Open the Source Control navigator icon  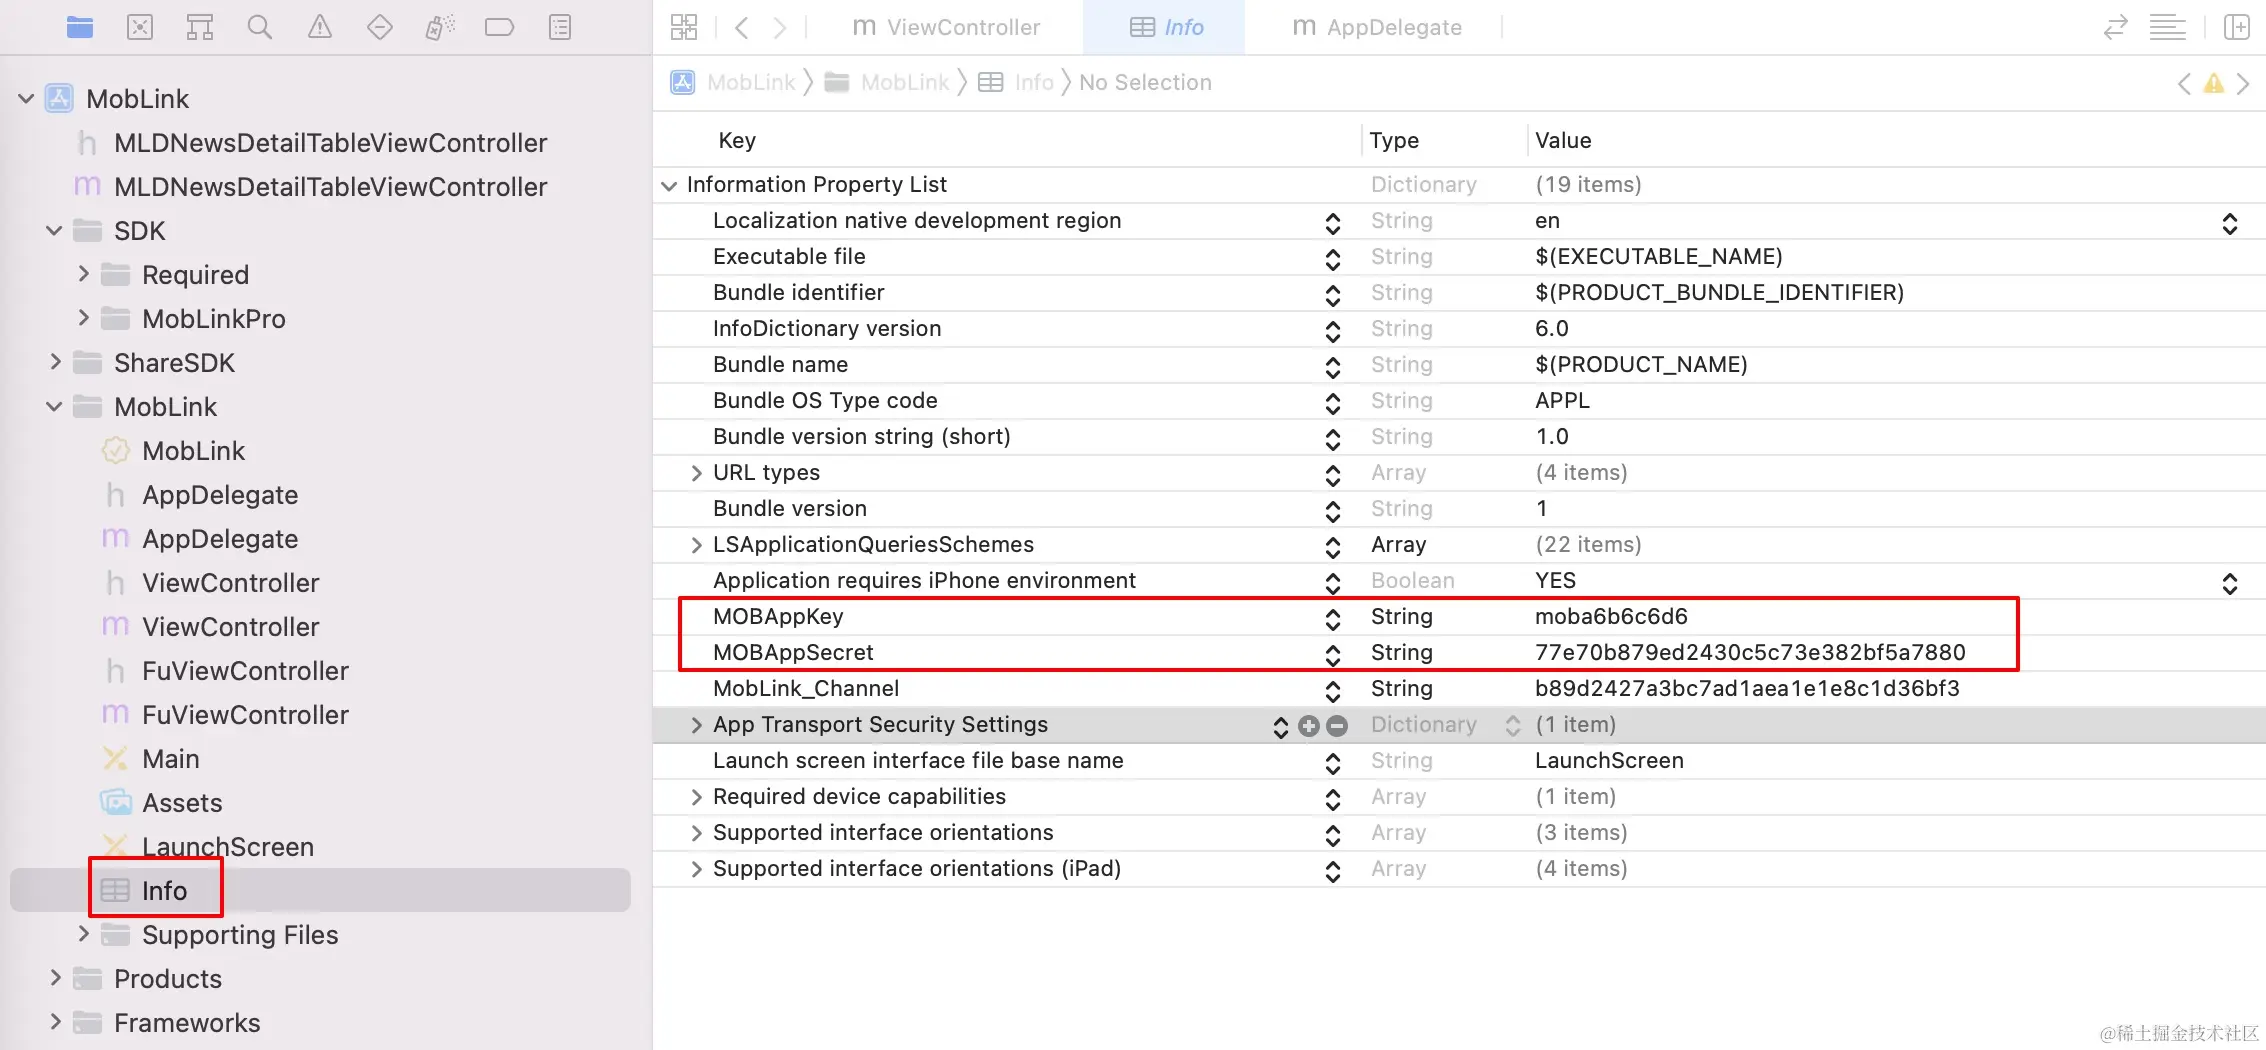(140, 27)
